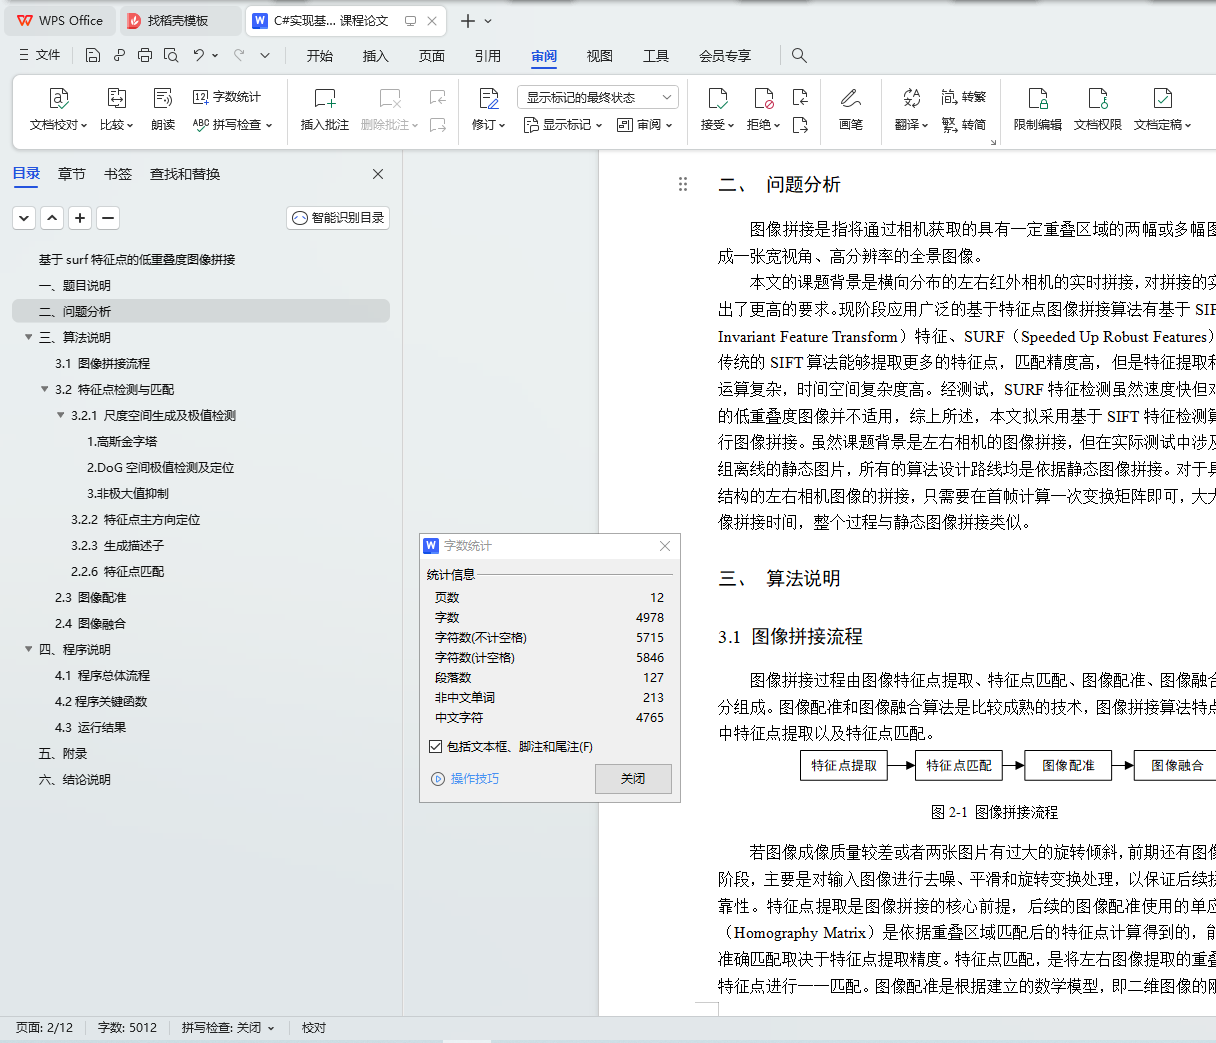1216x1043 pixels.
Task: Open 文档权限 document permissions
Action: [x=1098, y=109]
